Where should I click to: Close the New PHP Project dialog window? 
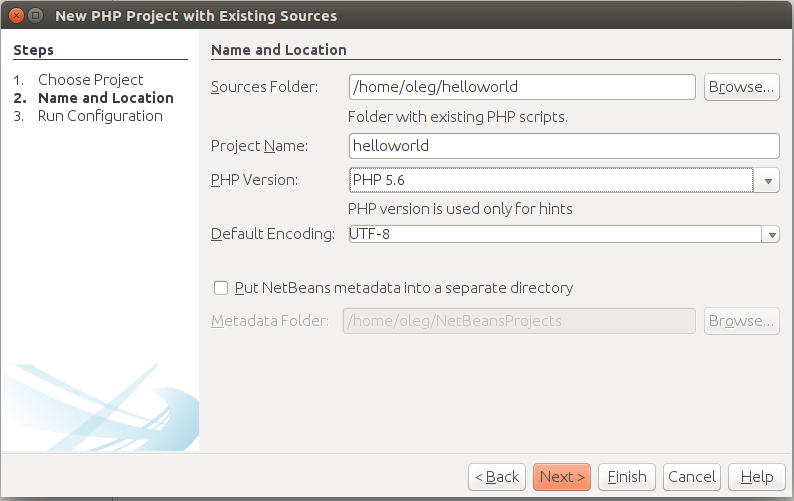pos(16,15)
